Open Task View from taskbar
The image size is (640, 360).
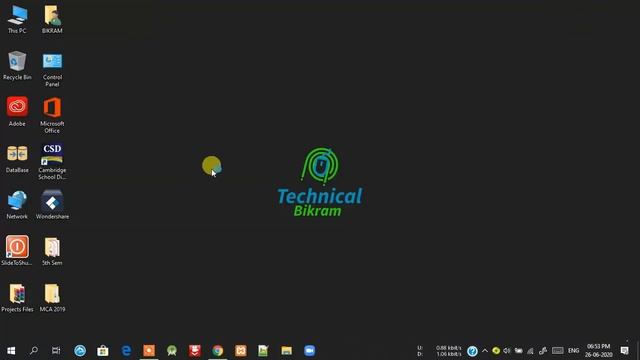[x=56, y=351]
